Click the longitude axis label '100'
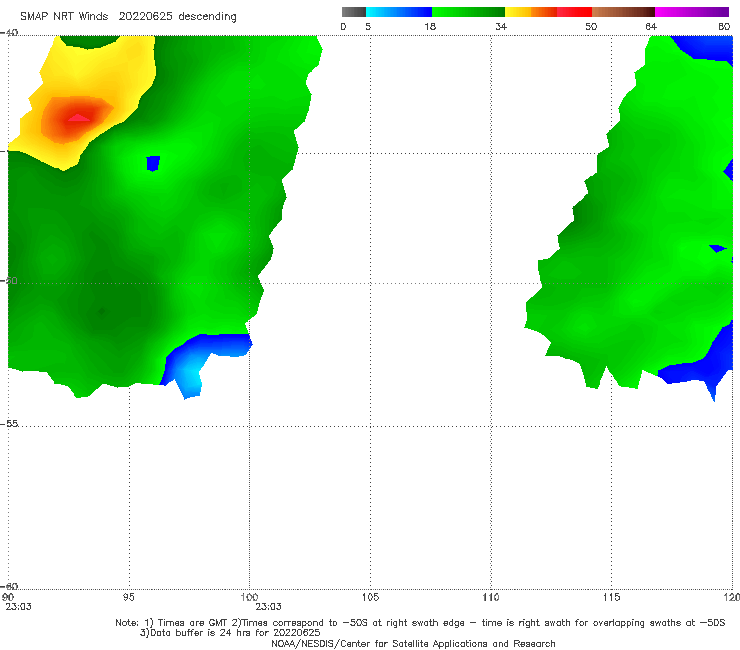 tap(249, 597)
